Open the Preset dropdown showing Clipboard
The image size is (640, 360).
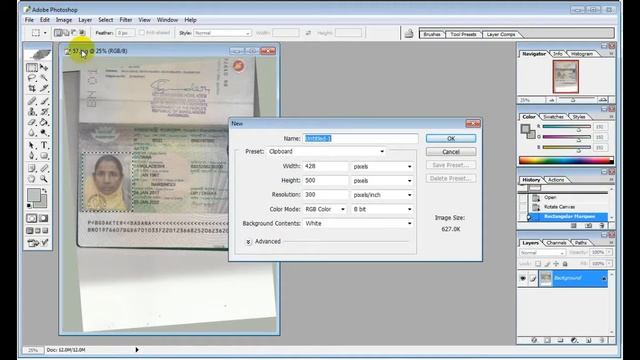coord(327,151)
